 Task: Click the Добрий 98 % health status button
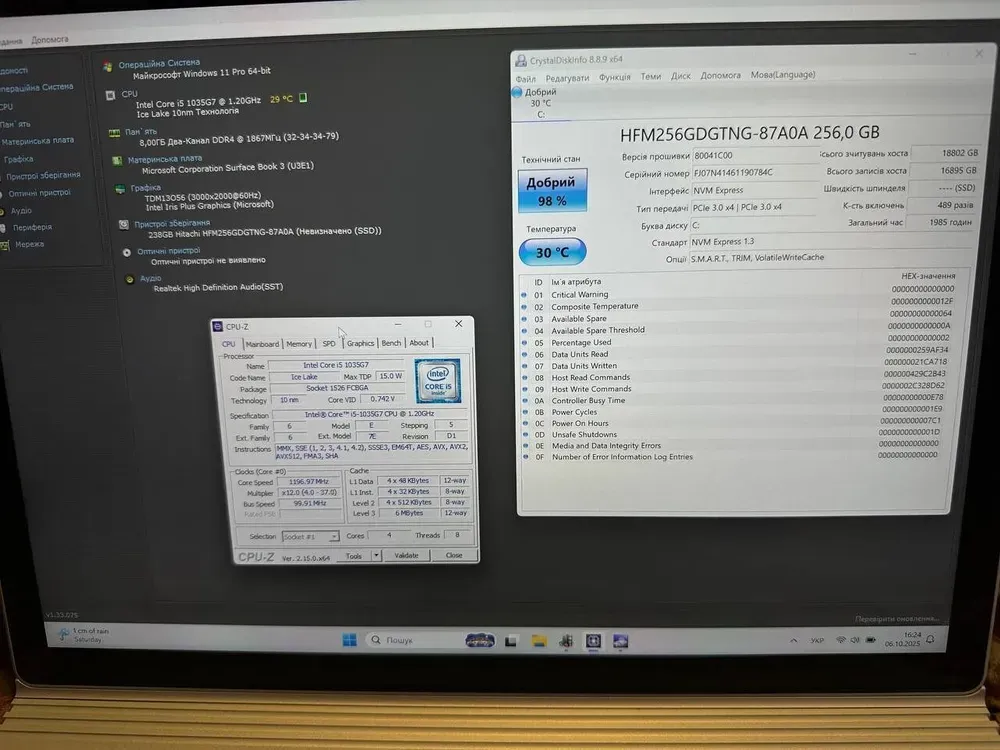[x=552, y=190]
